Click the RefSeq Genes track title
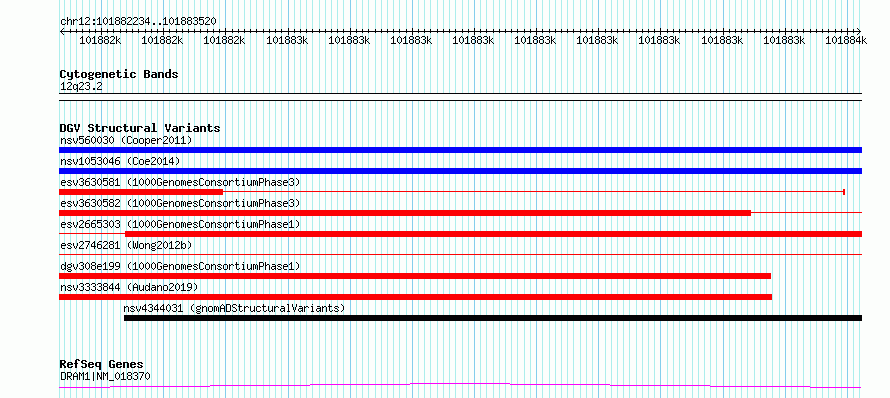890x398 pixels. (102, 365)
